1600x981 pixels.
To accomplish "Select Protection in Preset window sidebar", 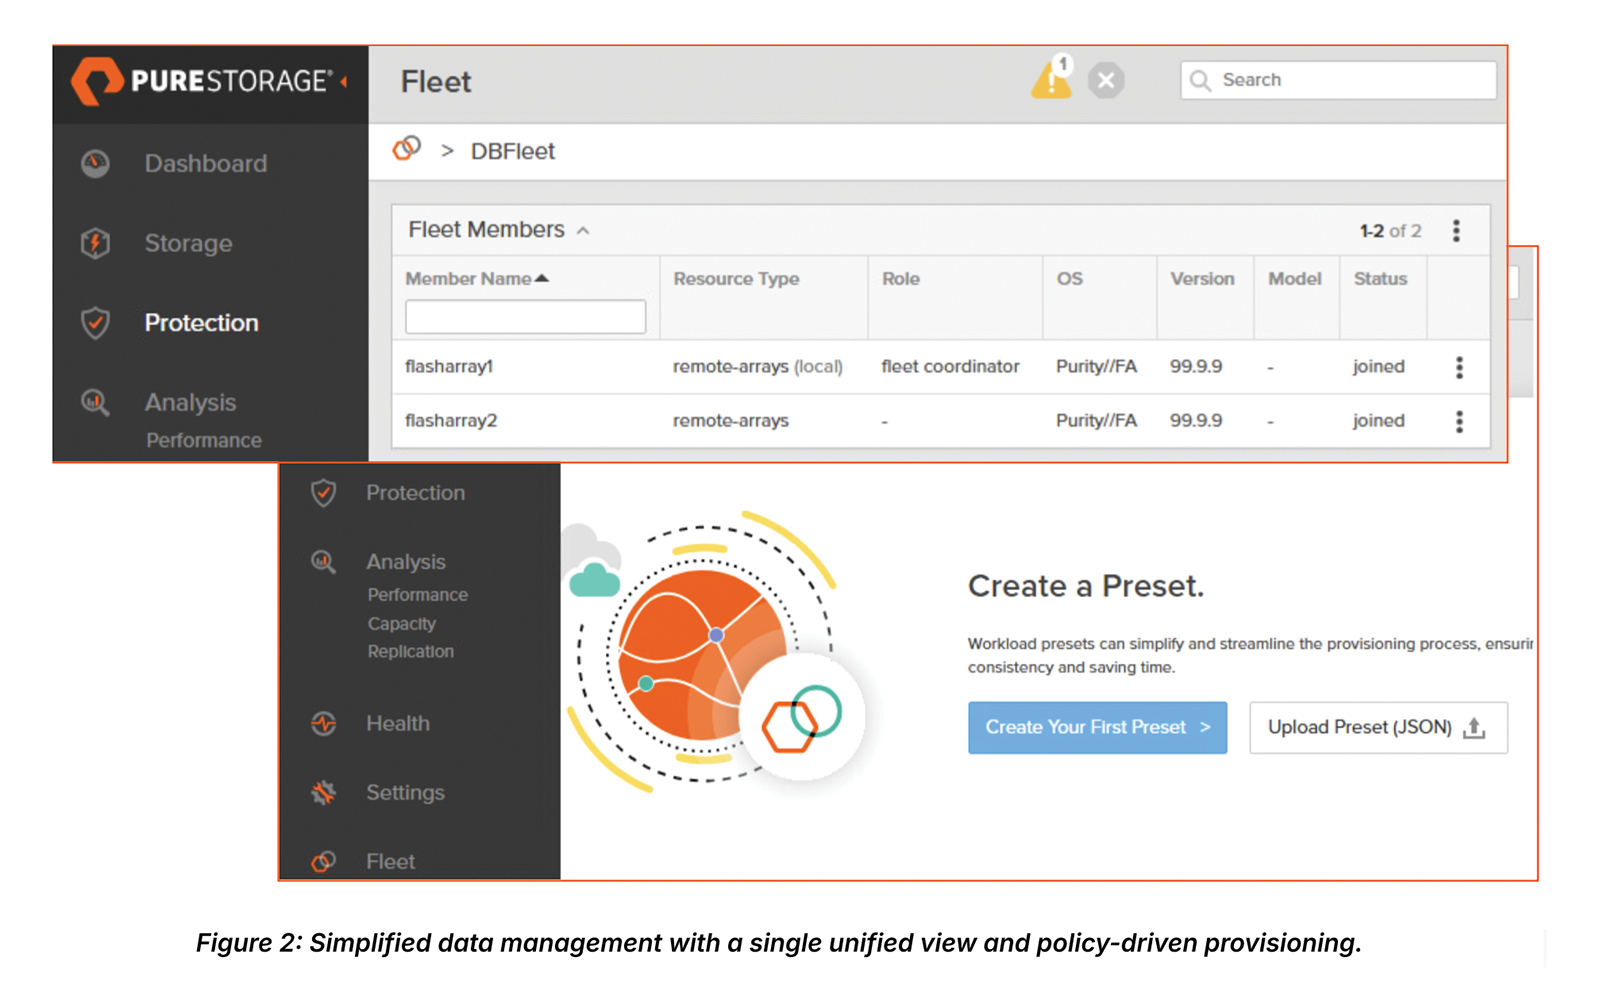I will coord(415,493).
